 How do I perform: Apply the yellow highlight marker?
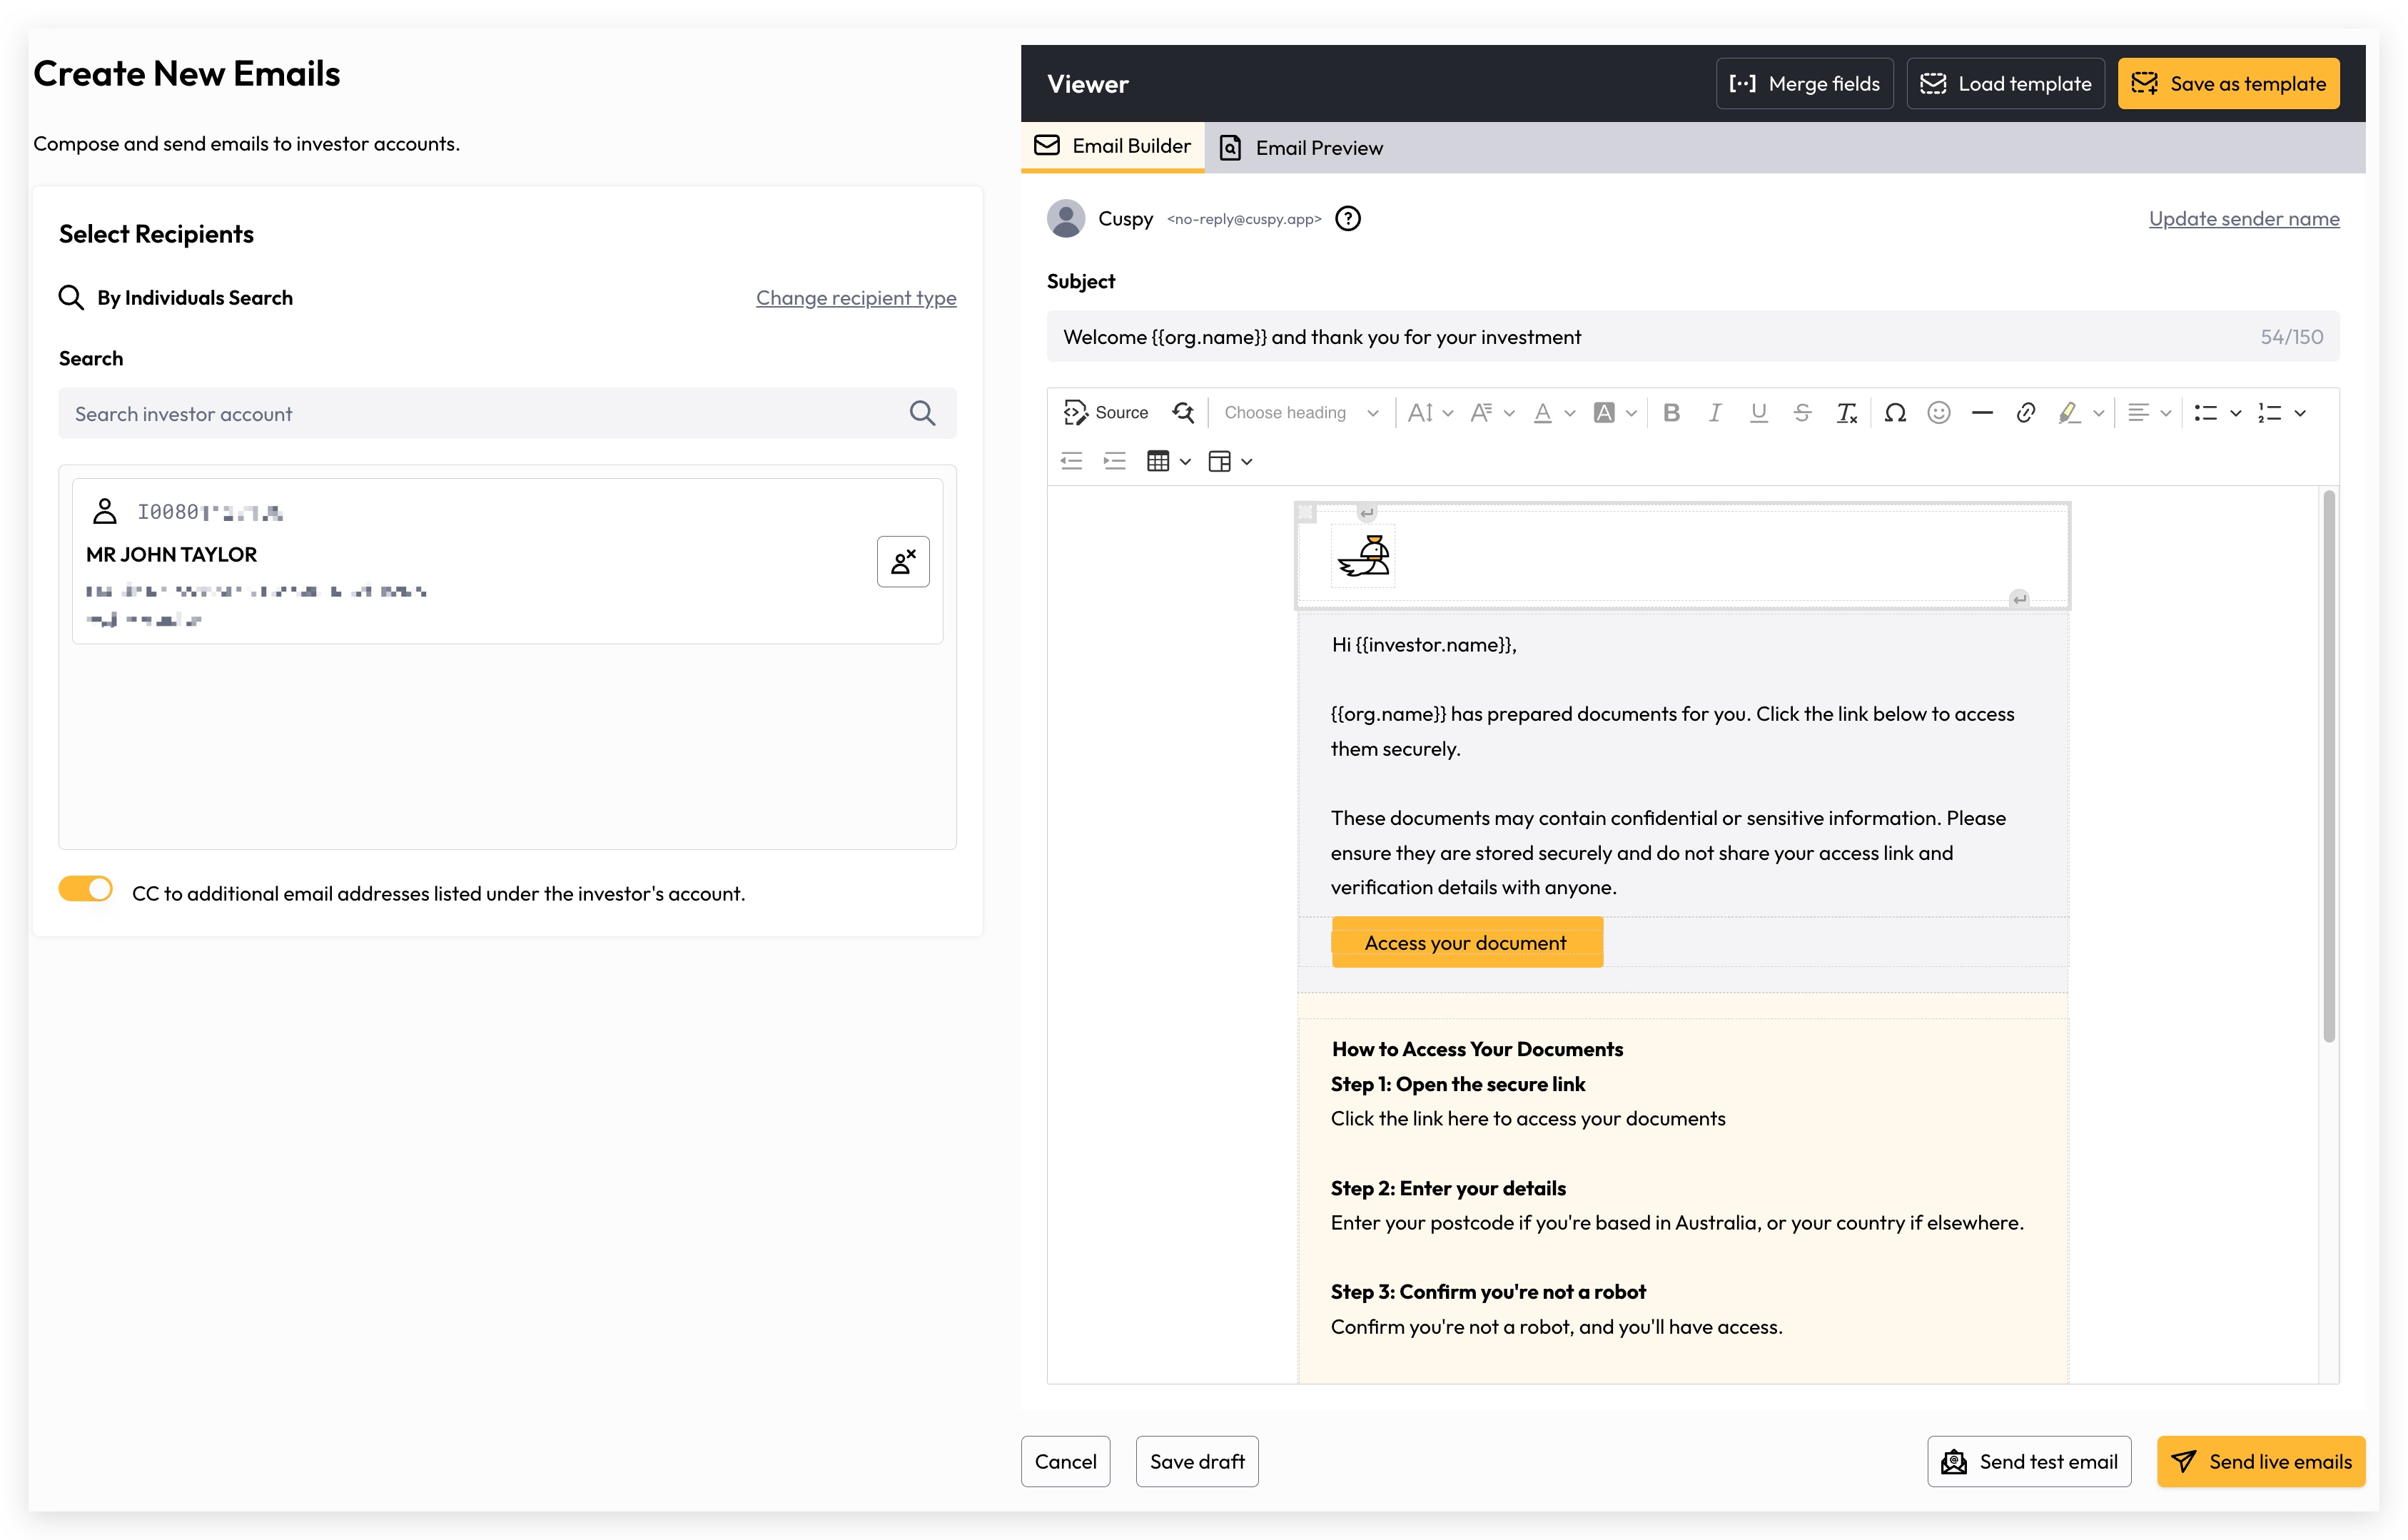coord(2069,412)
